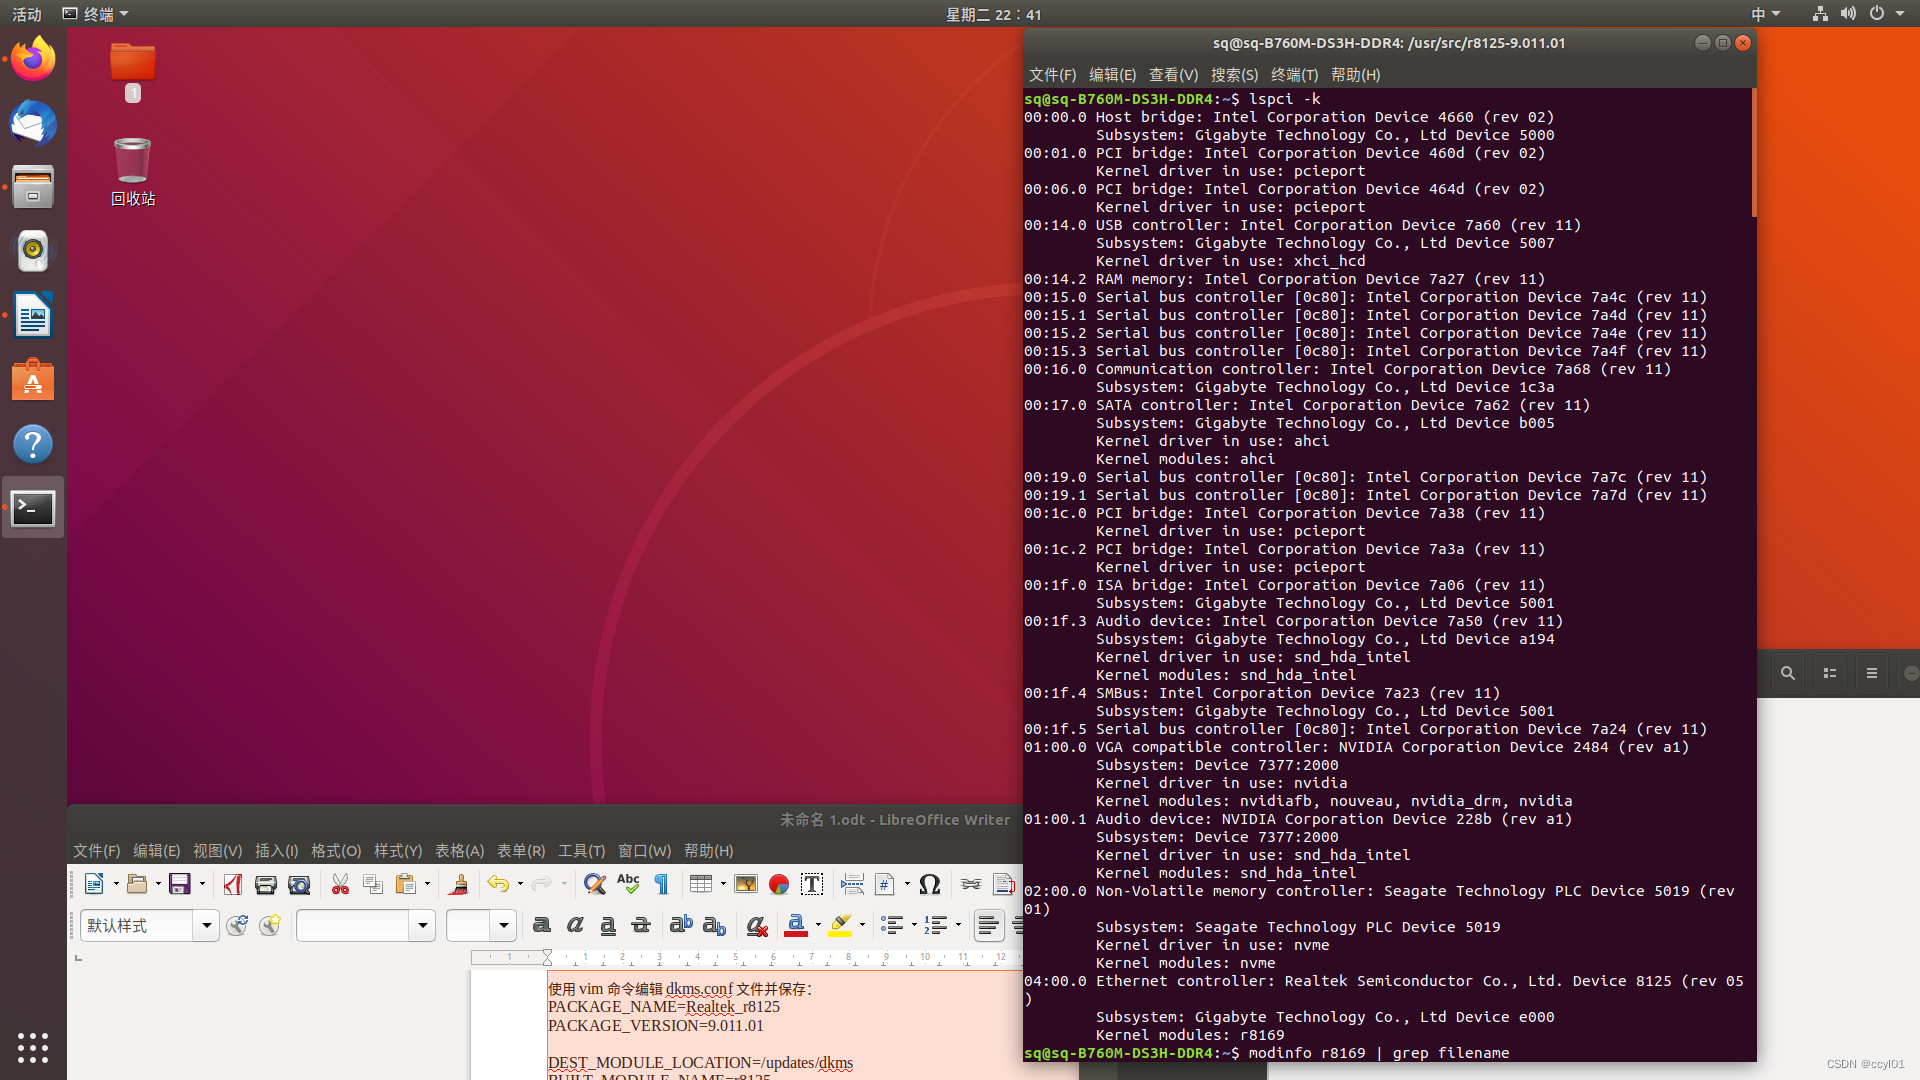Image resolution: width=1920 pixels, height=1080 pixels.
Task: Click the Cut scissors icon
Action: click(x=340, y=884)
